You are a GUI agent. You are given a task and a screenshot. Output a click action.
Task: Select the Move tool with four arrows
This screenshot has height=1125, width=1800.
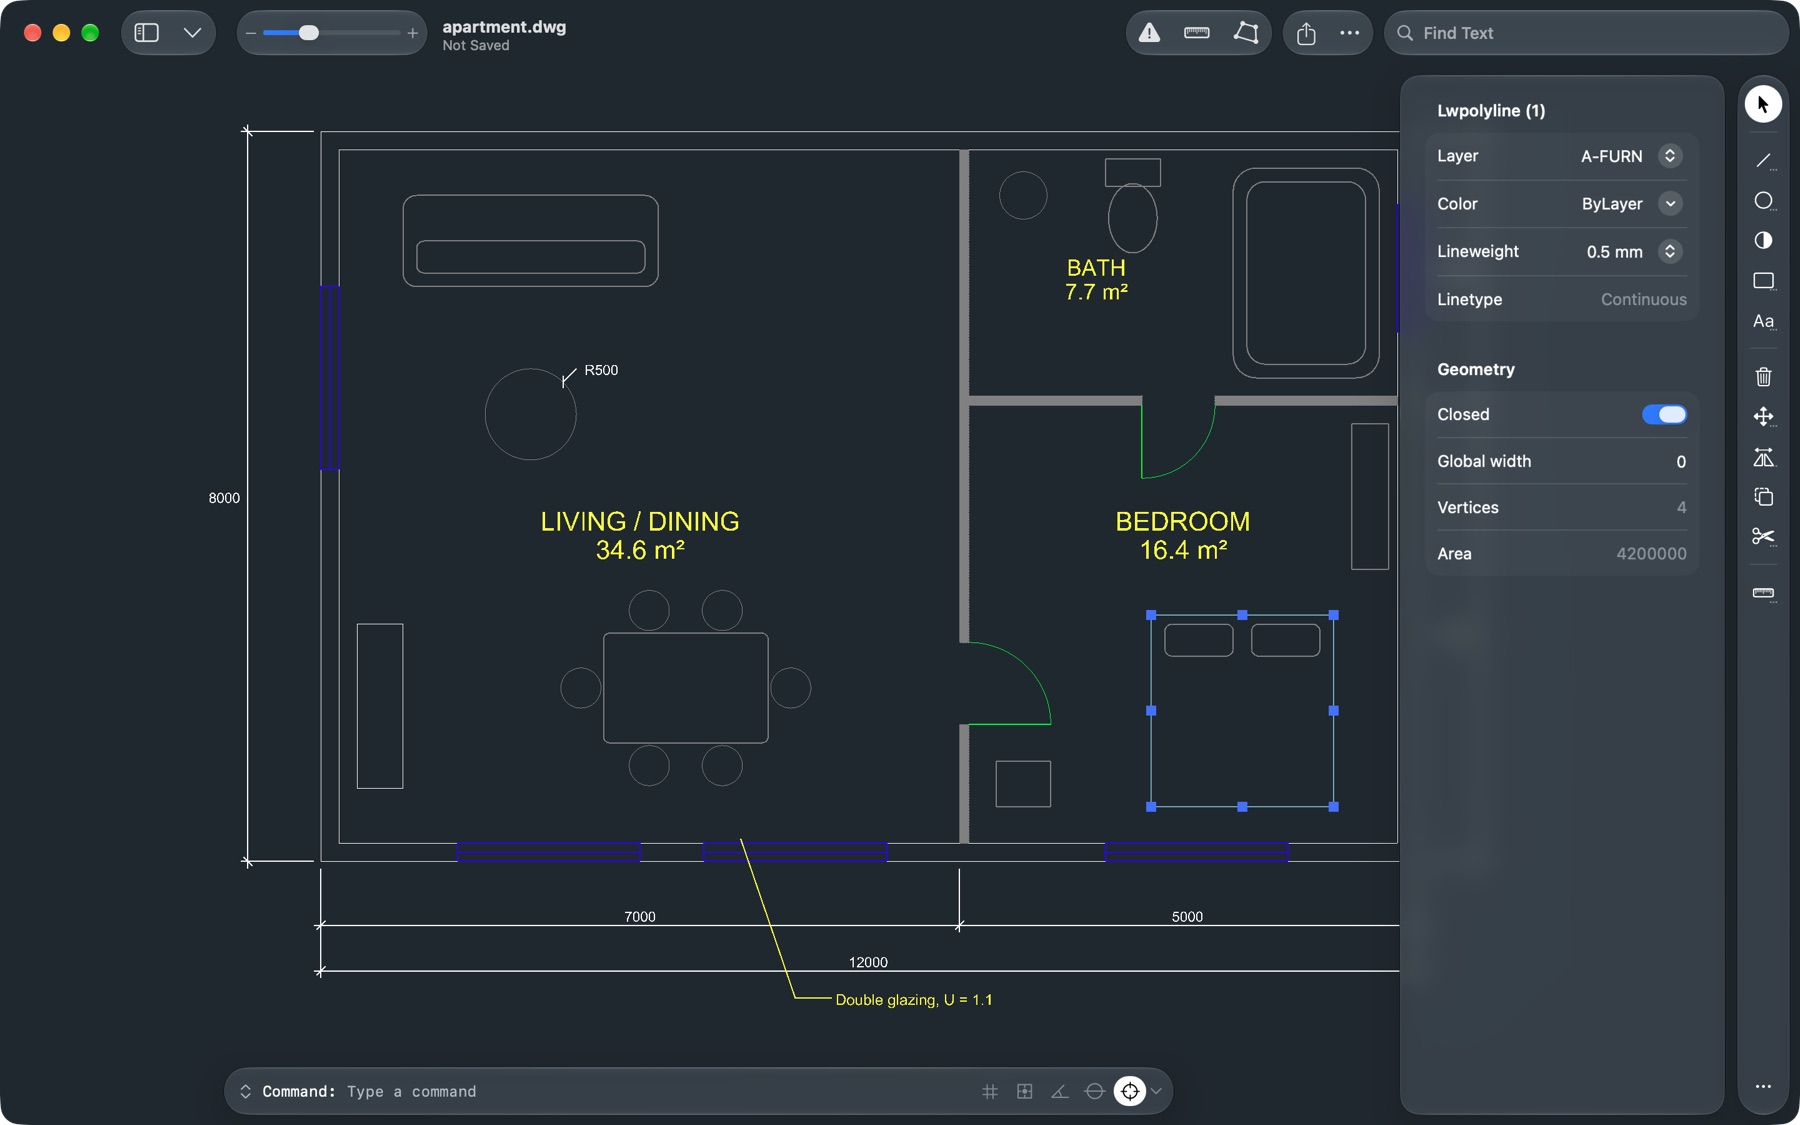pyautogui.click(x=1763, y=416)
